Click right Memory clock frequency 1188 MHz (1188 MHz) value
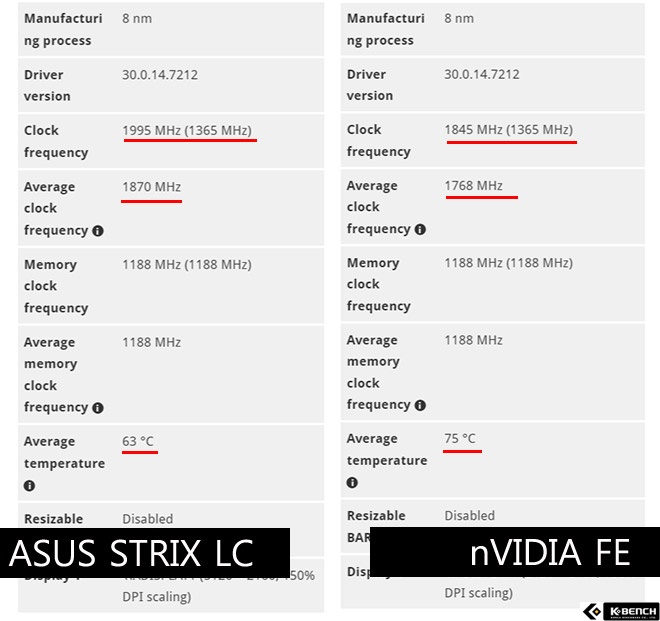This screenshot has height=621, width=660. (508, 263)
